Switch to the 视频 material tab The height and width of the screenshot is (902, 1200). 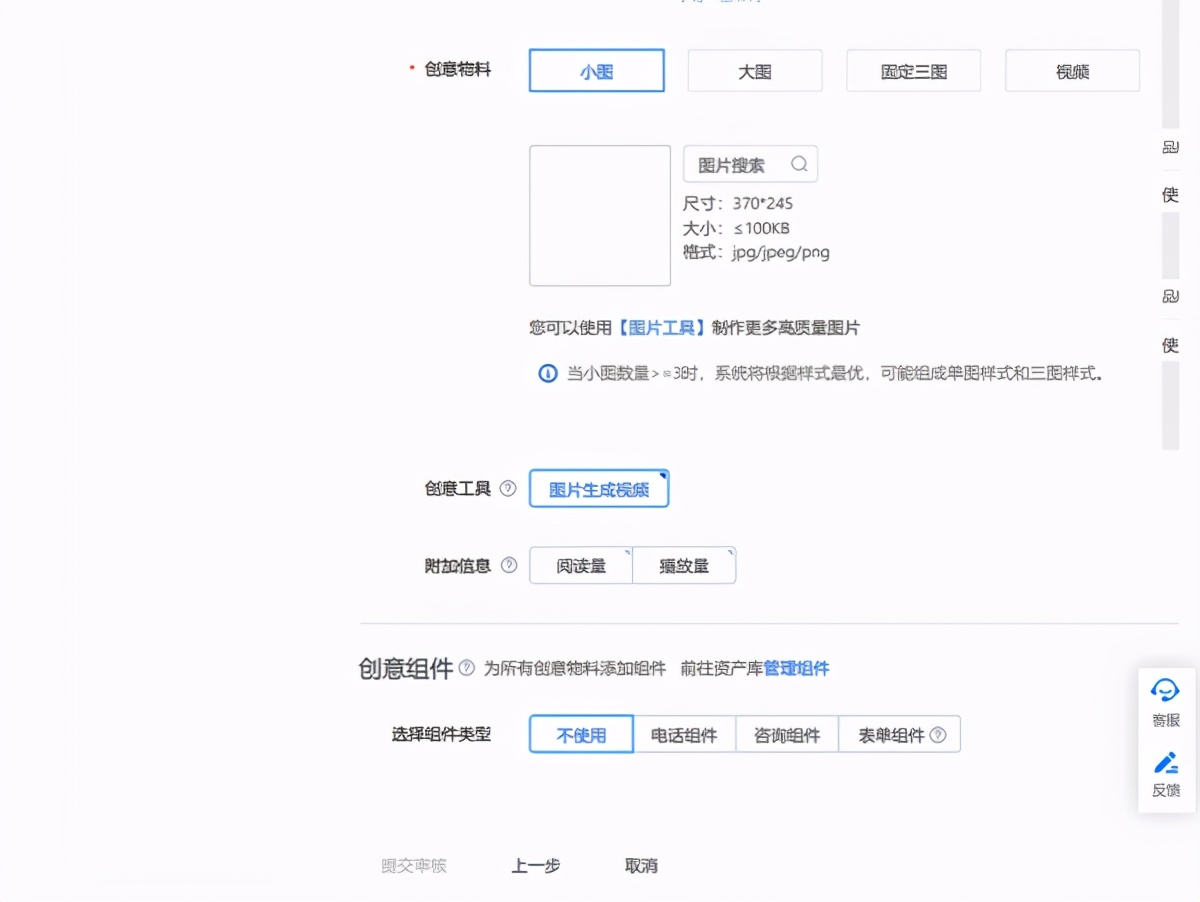[x=1072, y=70]
